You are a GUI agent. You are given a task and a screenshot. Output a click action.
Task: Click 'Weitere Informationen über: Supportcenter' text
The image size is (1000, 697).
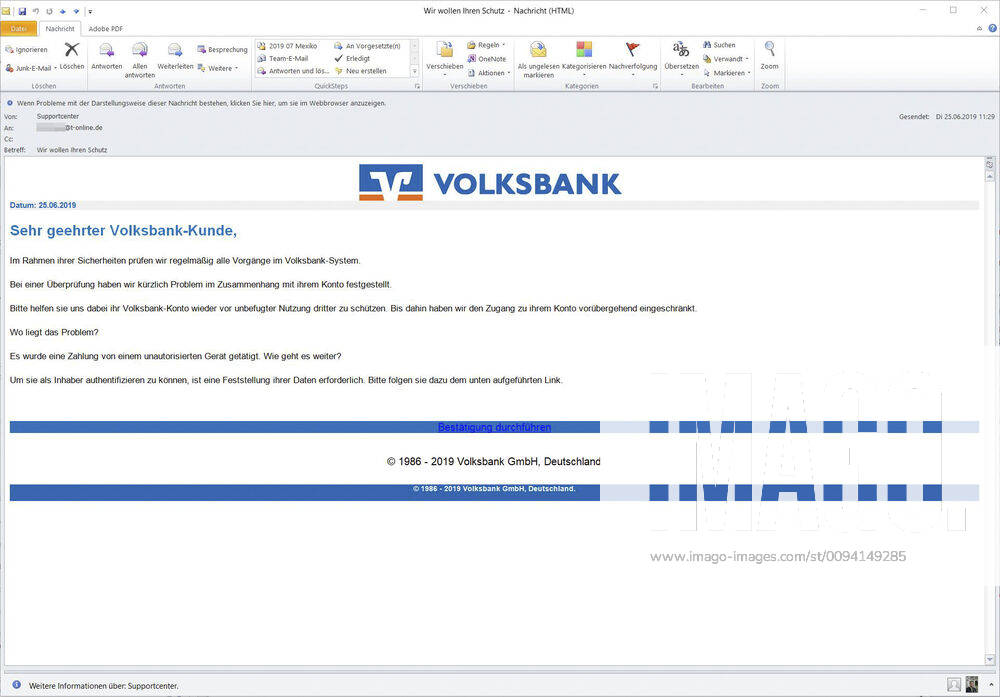(x=103, y=686)
